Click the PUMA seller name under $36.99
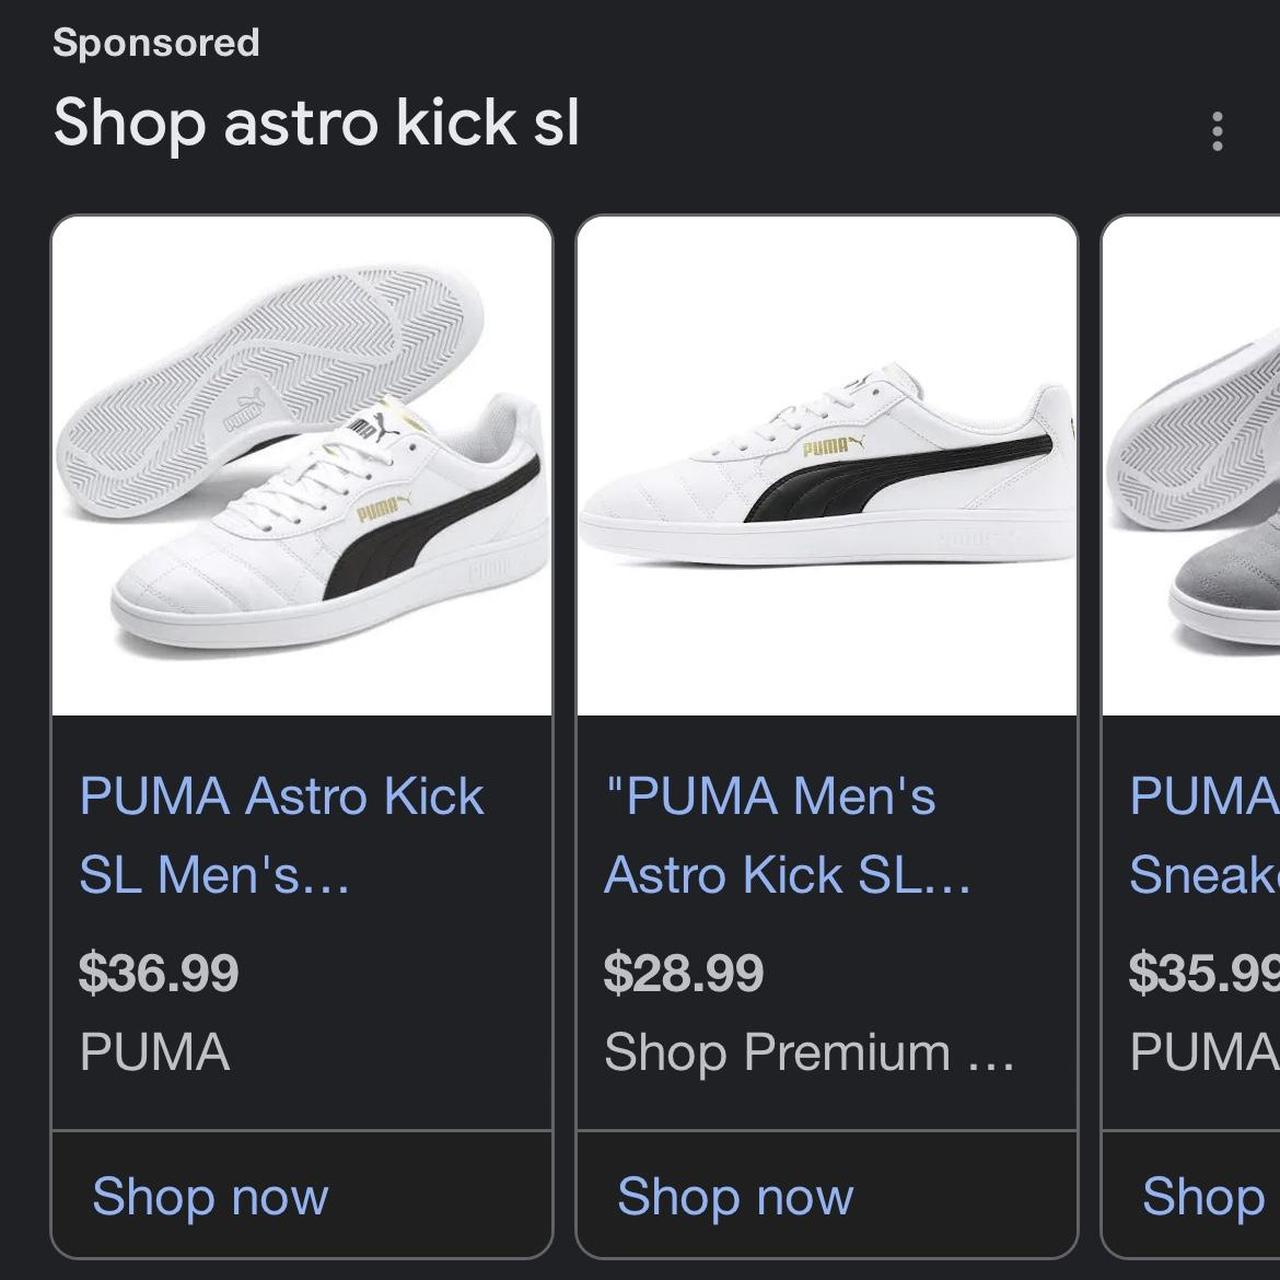The height and width of the screenshot is (1280, 1280). tap(154, 1050)
